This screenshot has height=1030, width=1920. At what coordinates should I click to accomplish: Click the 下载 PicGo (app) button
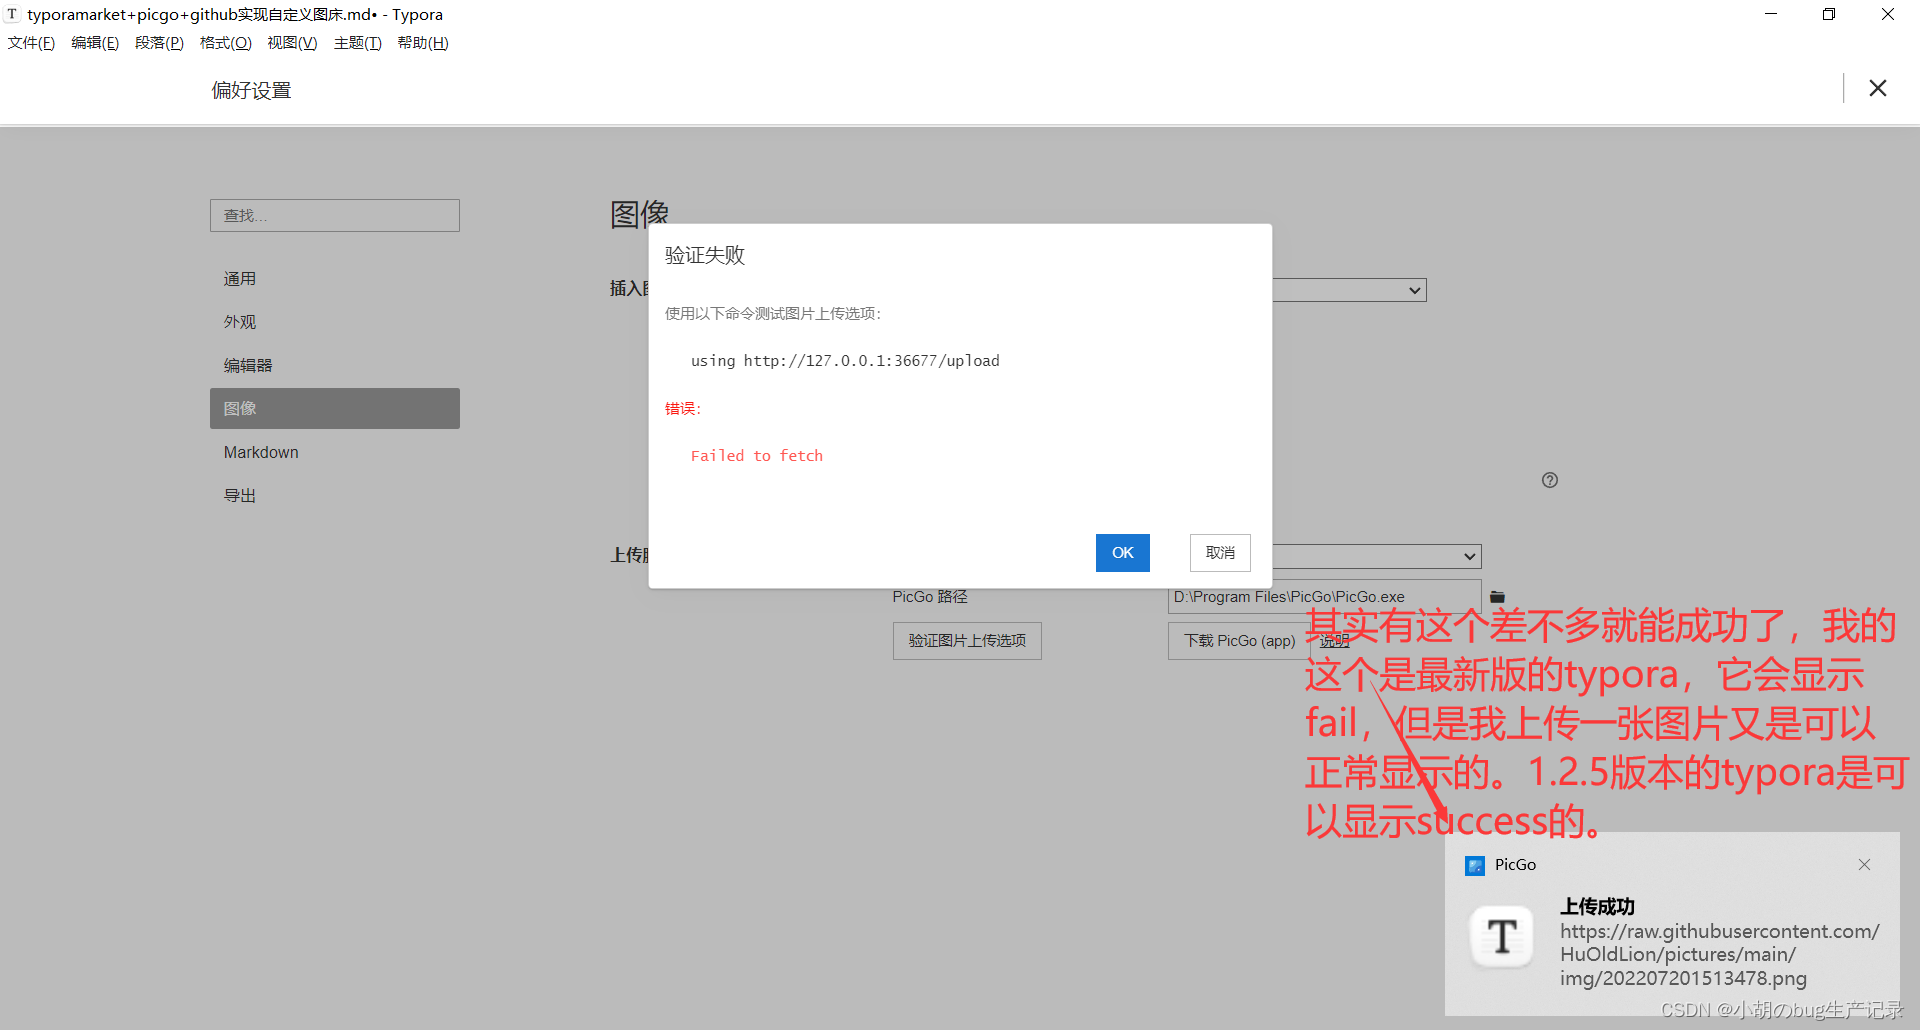point(1237,641)
